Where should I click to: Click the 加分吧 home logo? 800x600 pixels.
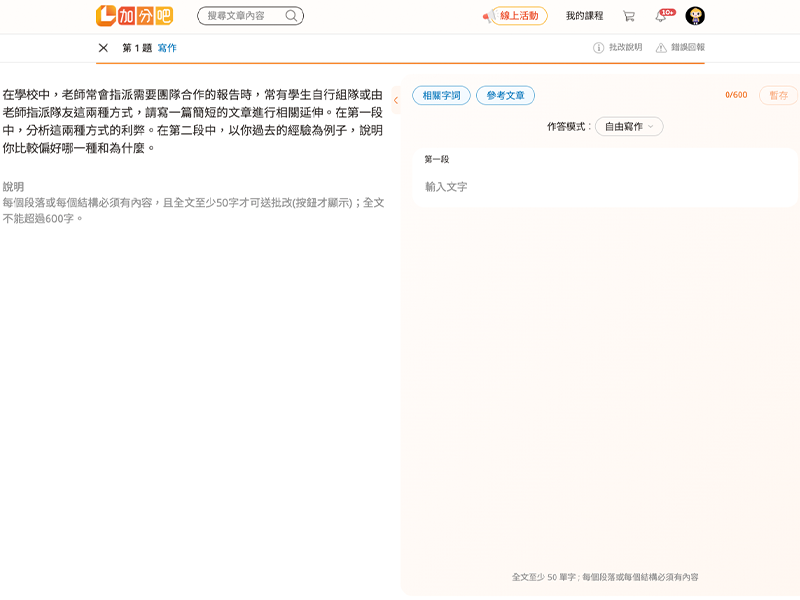[x=134, y=16]
